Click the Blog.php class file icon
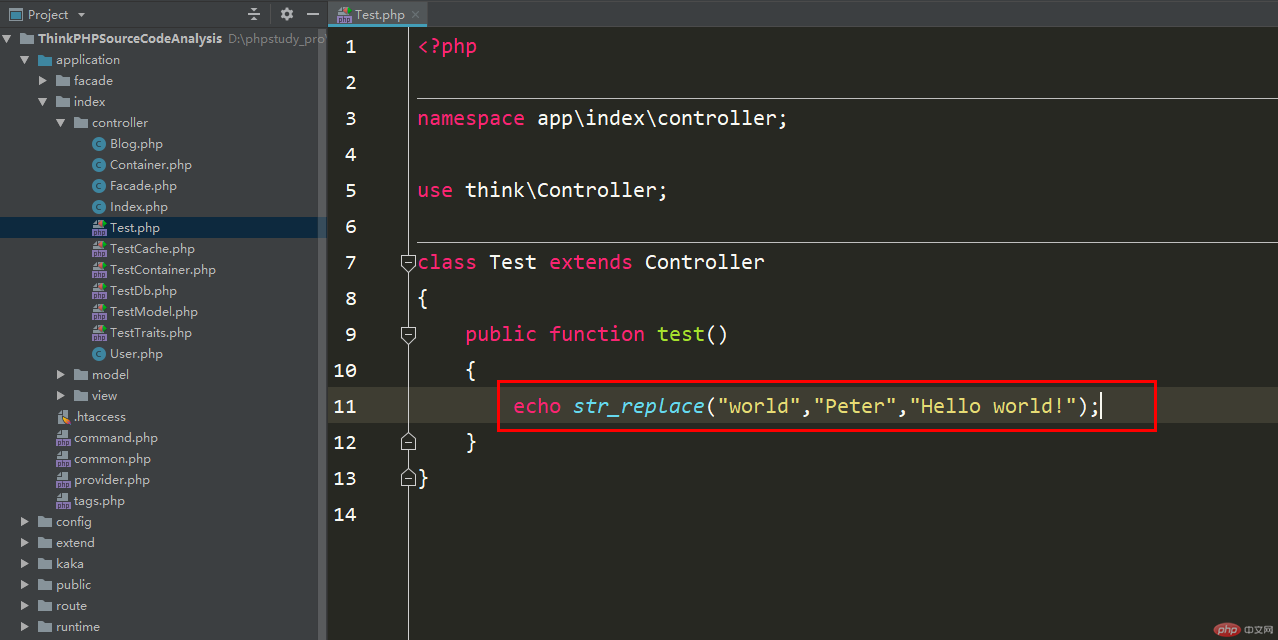Image resolution: width=1278 pixels, height=640 pixels. (x=99, y=143)
